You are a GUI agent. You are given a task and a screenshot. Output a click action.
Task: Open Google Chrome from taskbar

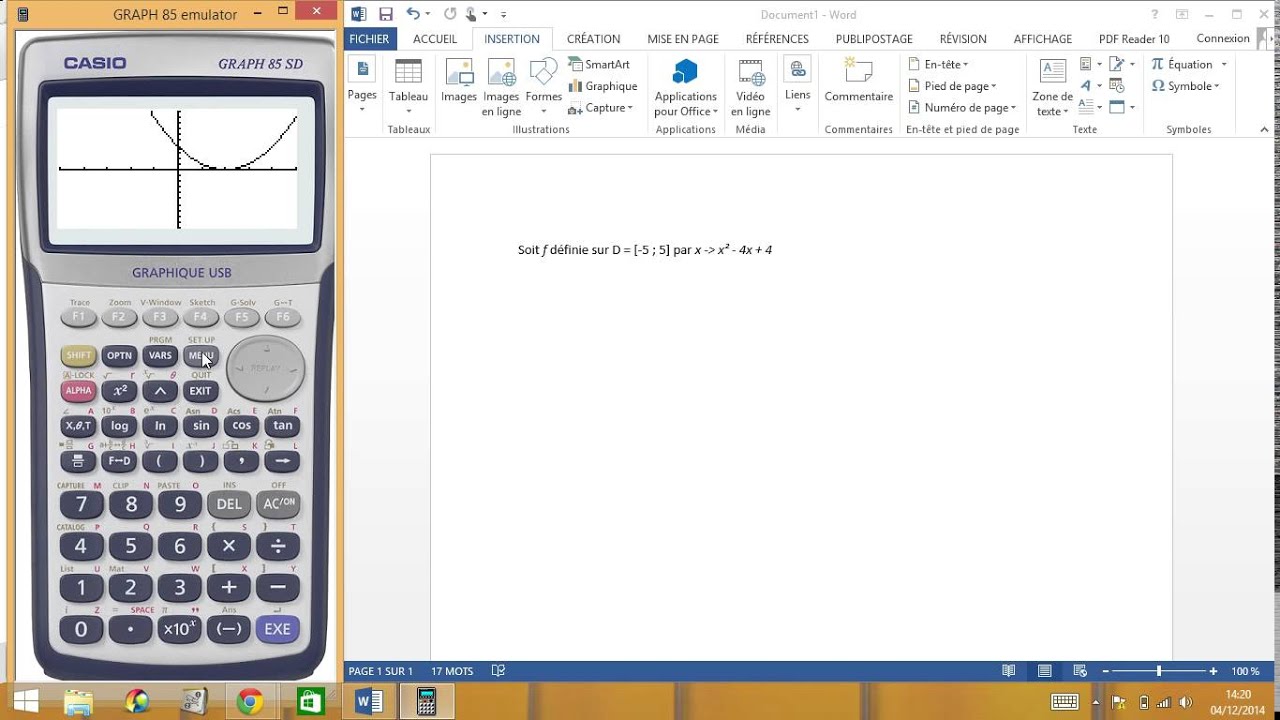(250, 701)
